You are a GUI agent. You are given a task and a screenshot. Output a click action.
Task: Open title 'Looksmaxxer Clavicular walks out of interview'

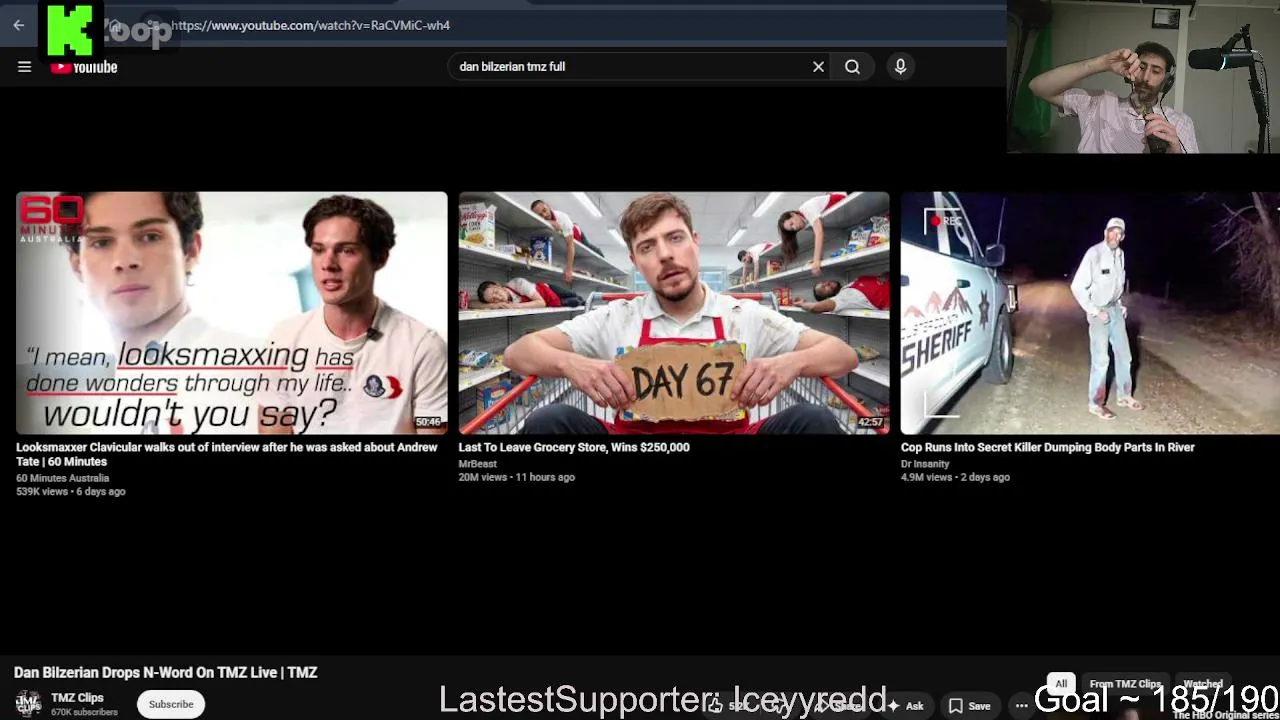pyautogui.click(x=227, y=454)
